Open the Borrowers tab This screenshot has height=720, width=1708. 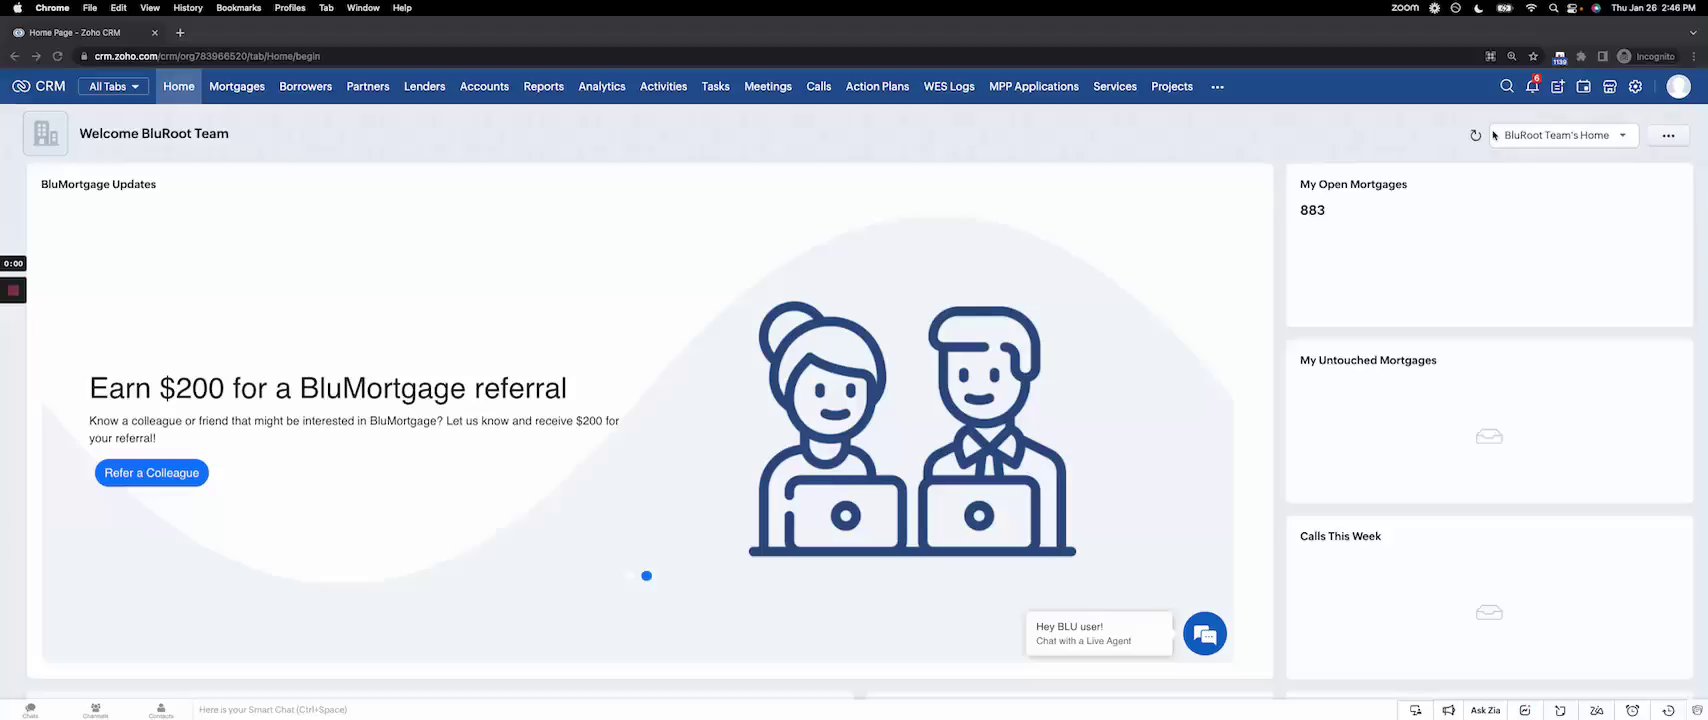click(x=305, y=87)
